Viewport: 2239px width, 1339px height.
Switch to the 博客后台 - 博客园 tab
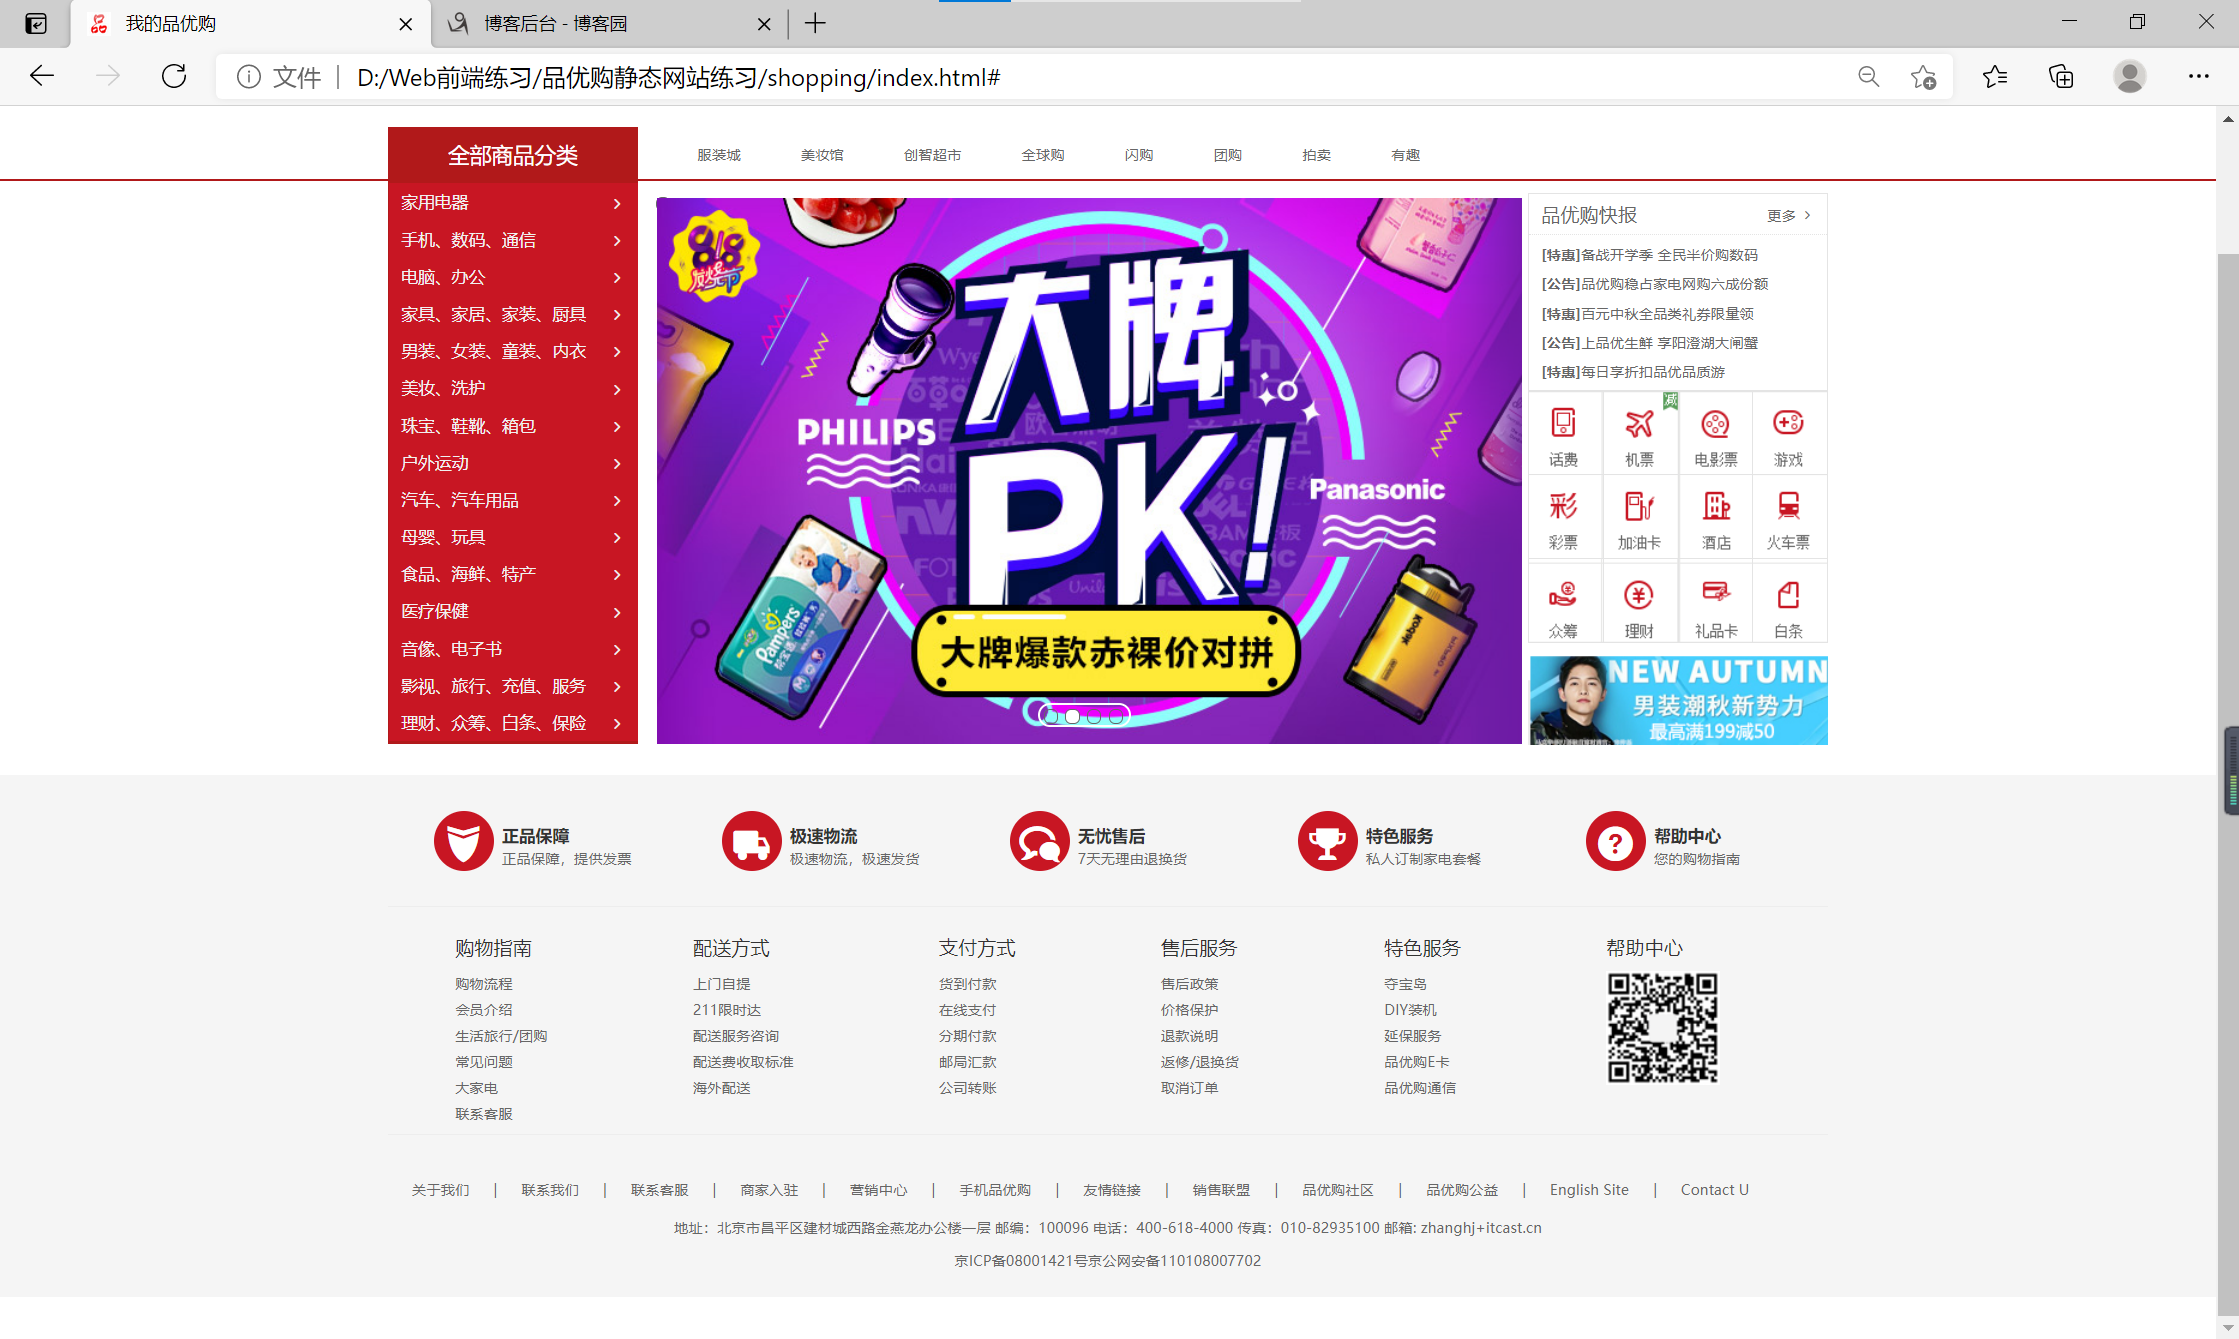point(556,24)
